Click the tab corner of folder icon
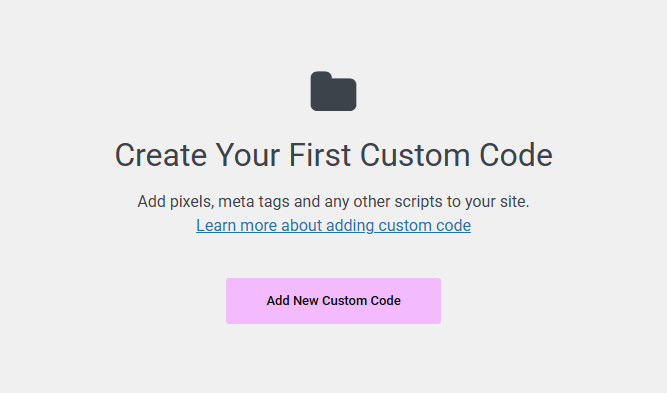 point(321,76)
